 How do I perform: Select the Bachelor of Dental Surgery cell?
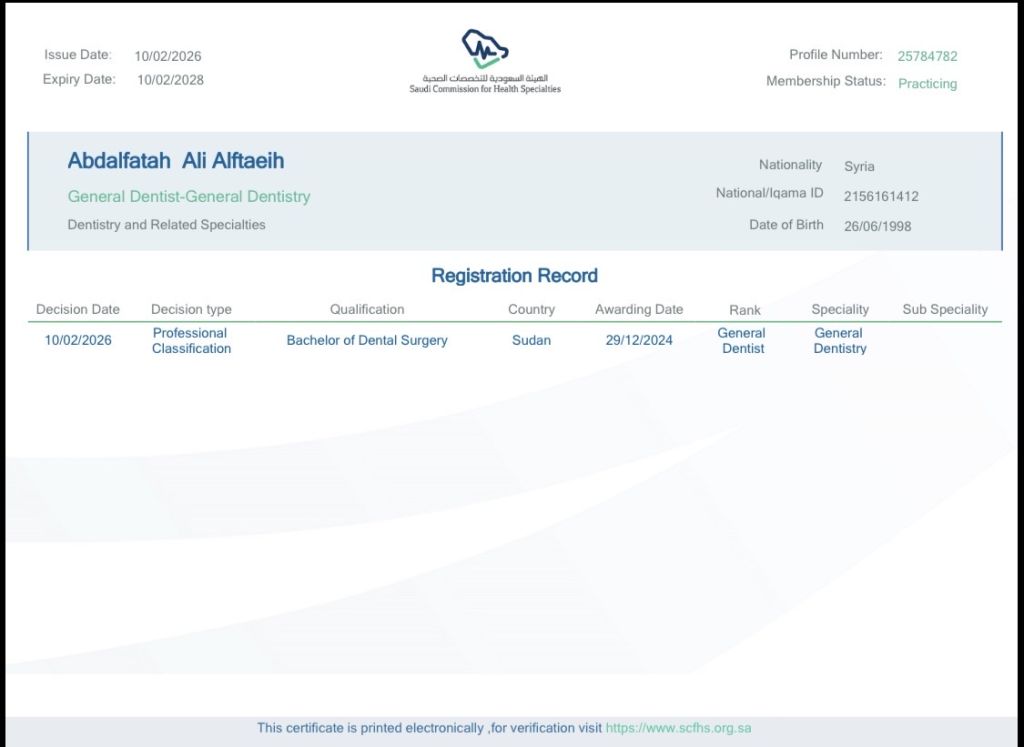(367, 341)
